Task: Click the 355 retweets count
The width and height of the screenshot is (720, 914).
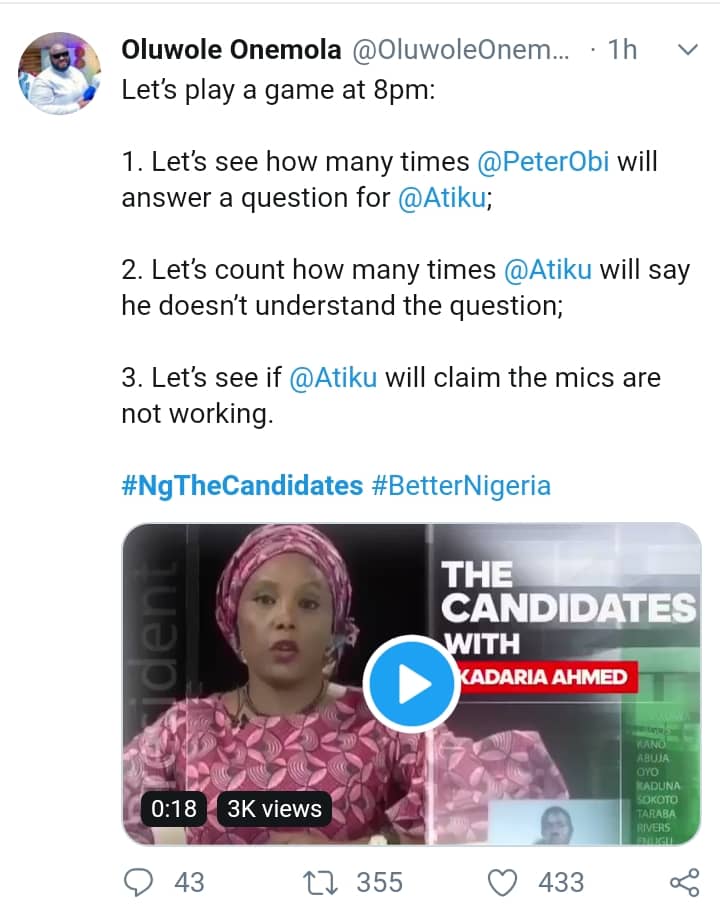Action: (380, 882)
